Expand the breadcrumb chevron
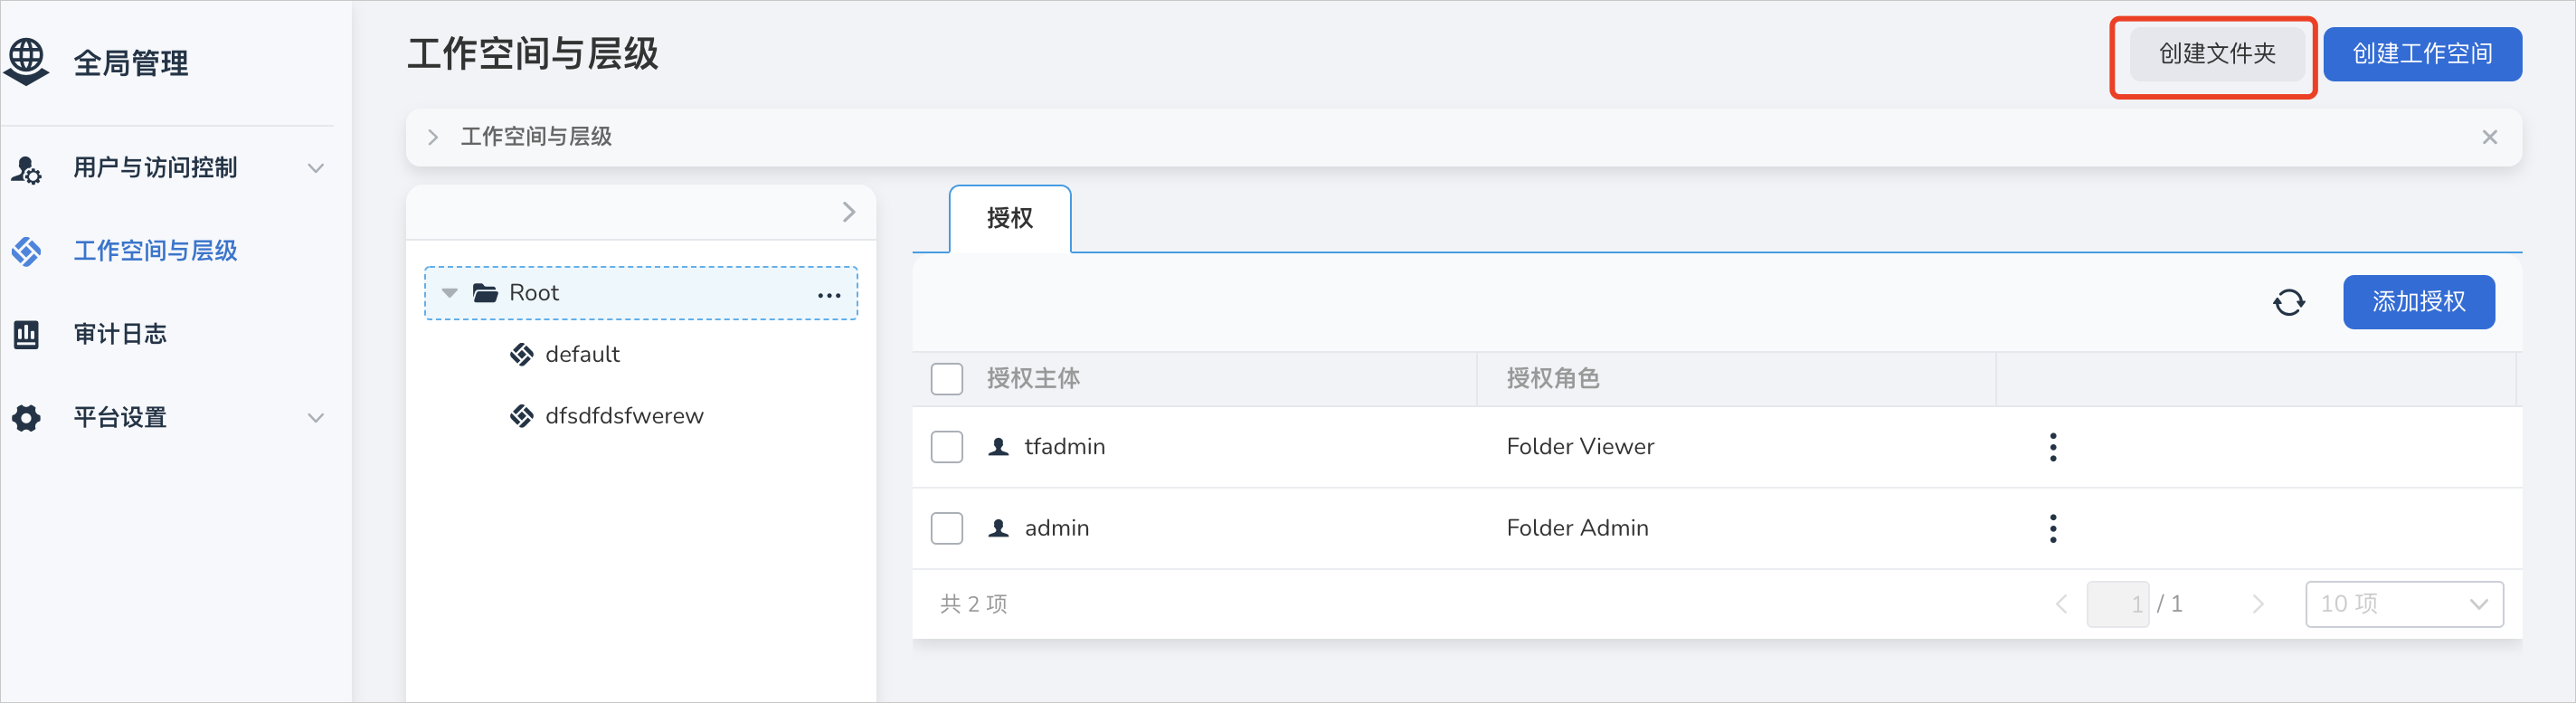This screenshot has height=703, width=2576. 433,137
